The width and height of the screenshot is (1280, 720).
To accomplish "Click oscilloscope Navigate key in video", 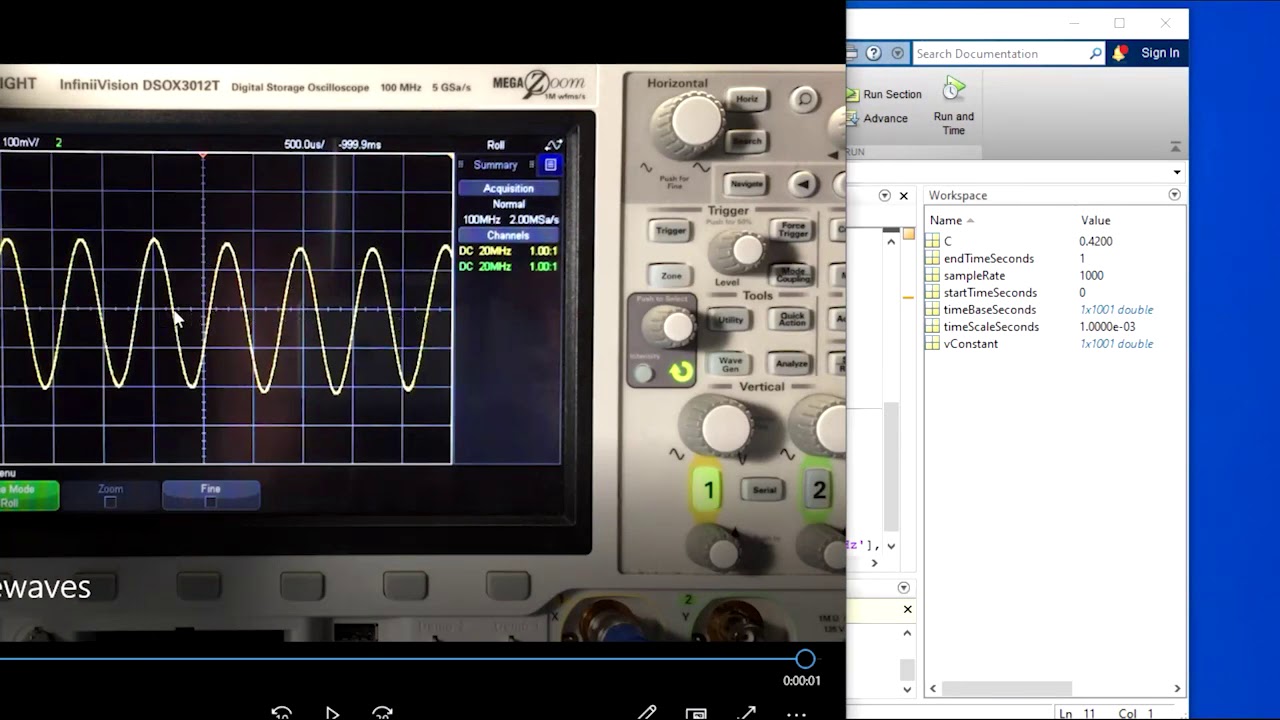I will click(746, 184).
